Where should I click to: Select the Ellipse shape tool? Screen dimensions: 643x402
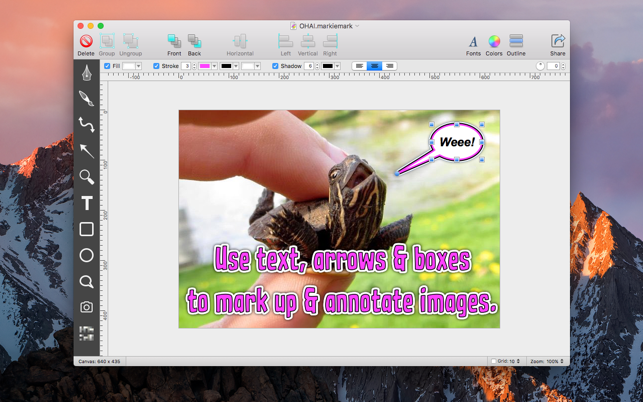(87, 255)
